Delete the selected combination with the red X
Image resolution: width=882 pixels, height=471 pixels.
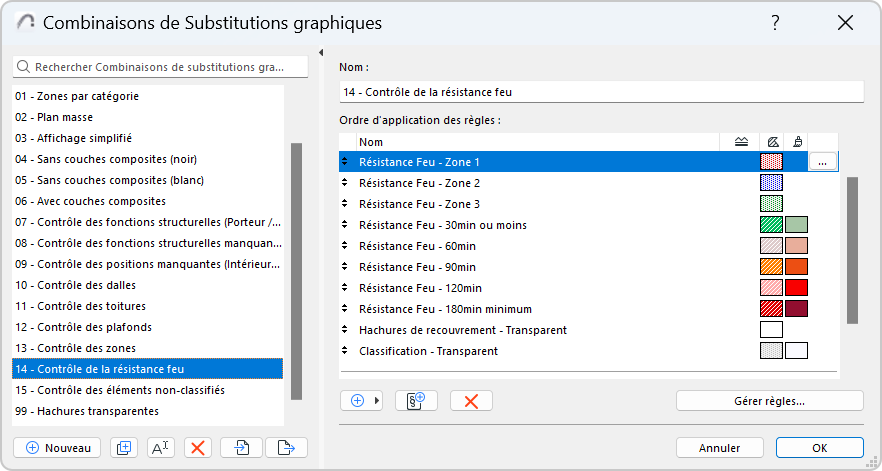point(198,448)
